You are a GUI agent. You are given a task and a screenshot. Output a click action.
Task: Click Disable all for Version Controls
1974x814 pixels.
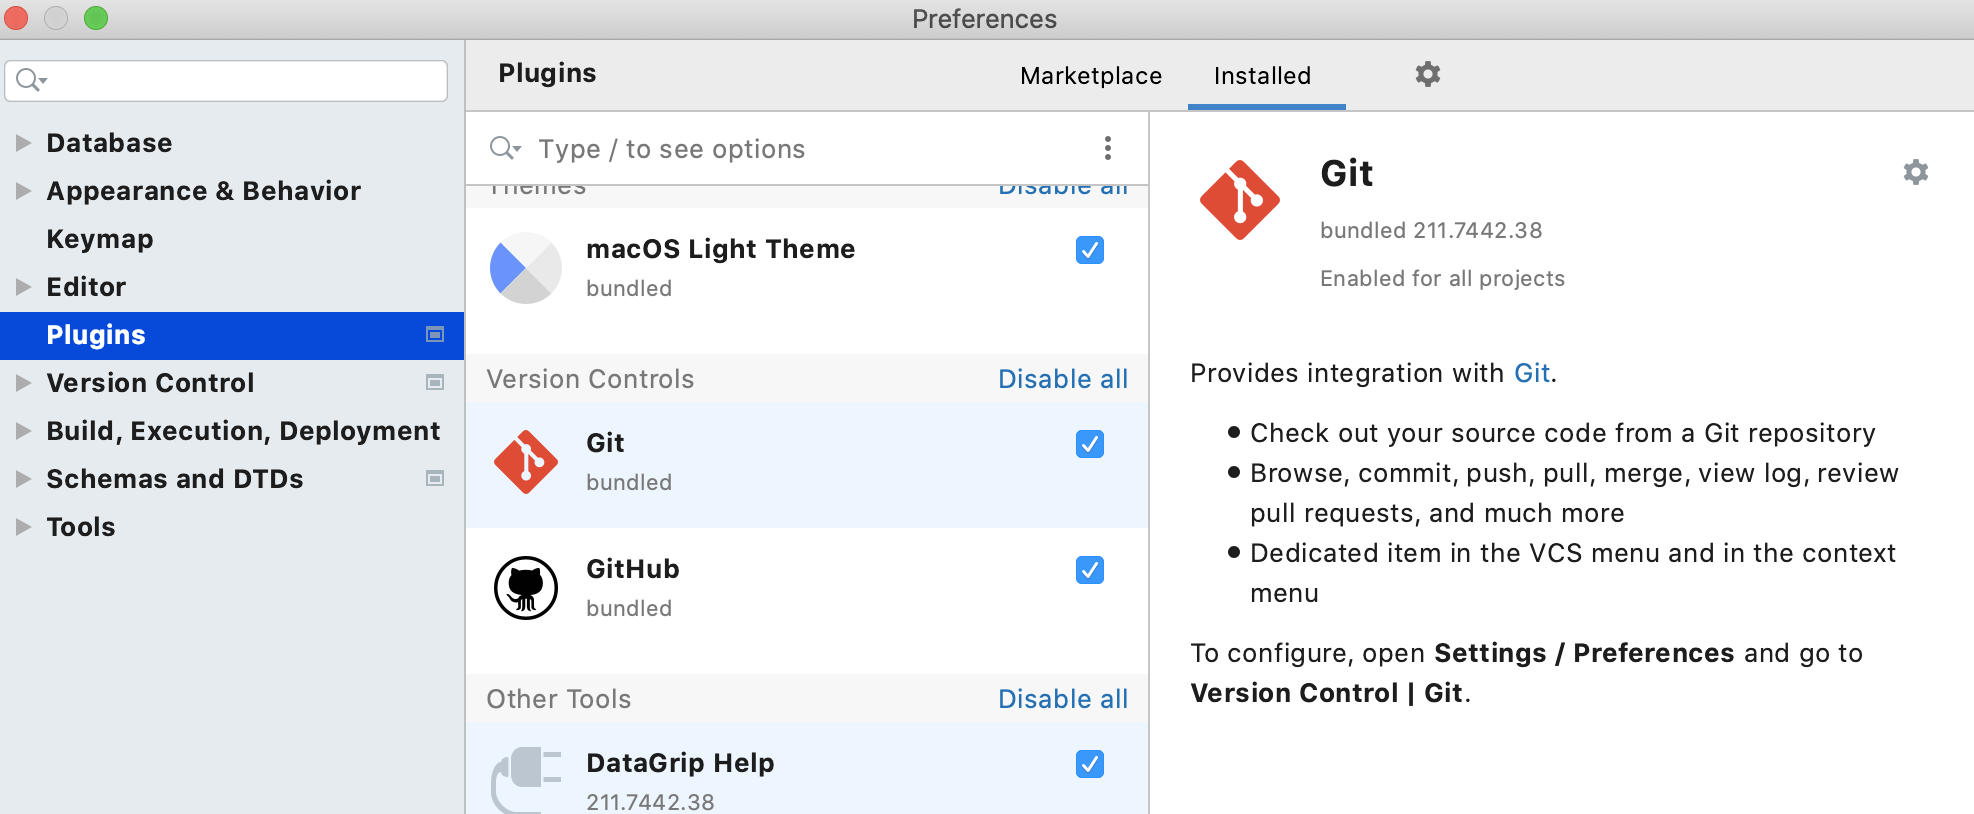1062,379
